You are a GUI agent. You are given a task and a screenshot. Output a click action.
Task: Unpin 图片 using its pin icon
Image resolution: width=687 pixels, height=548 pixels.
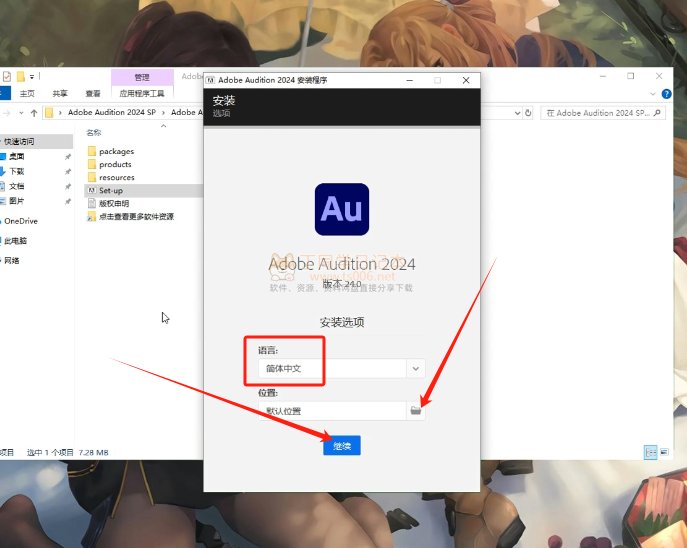tap(68, 202)
